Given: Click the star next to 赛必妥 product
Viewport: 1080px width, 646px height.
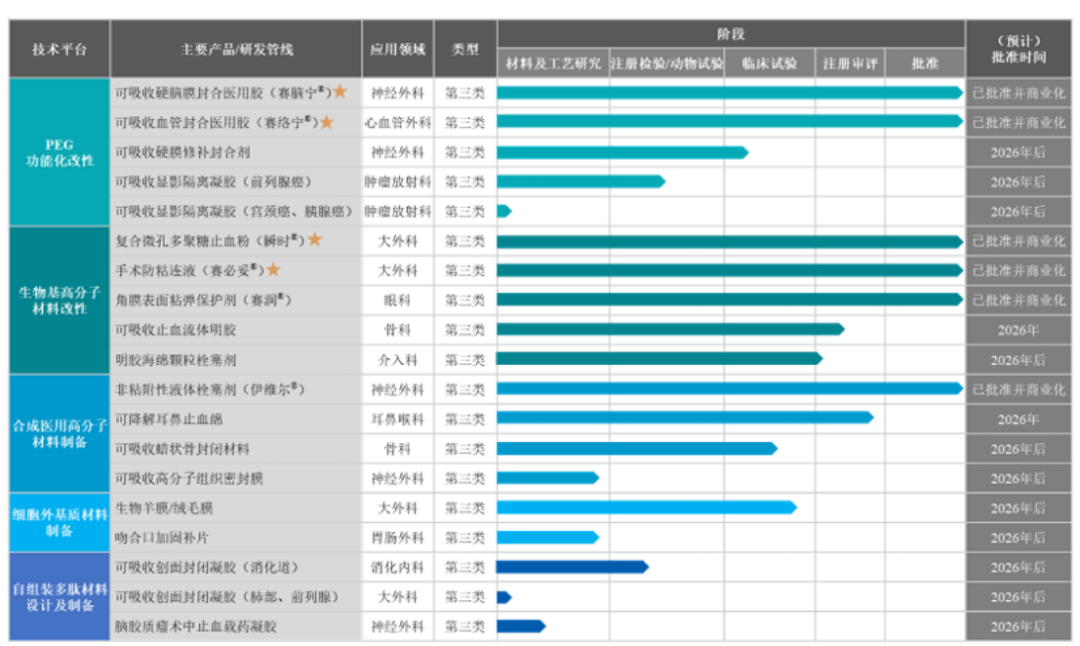Looking at the screenshot, I should (x=273, y=270).
